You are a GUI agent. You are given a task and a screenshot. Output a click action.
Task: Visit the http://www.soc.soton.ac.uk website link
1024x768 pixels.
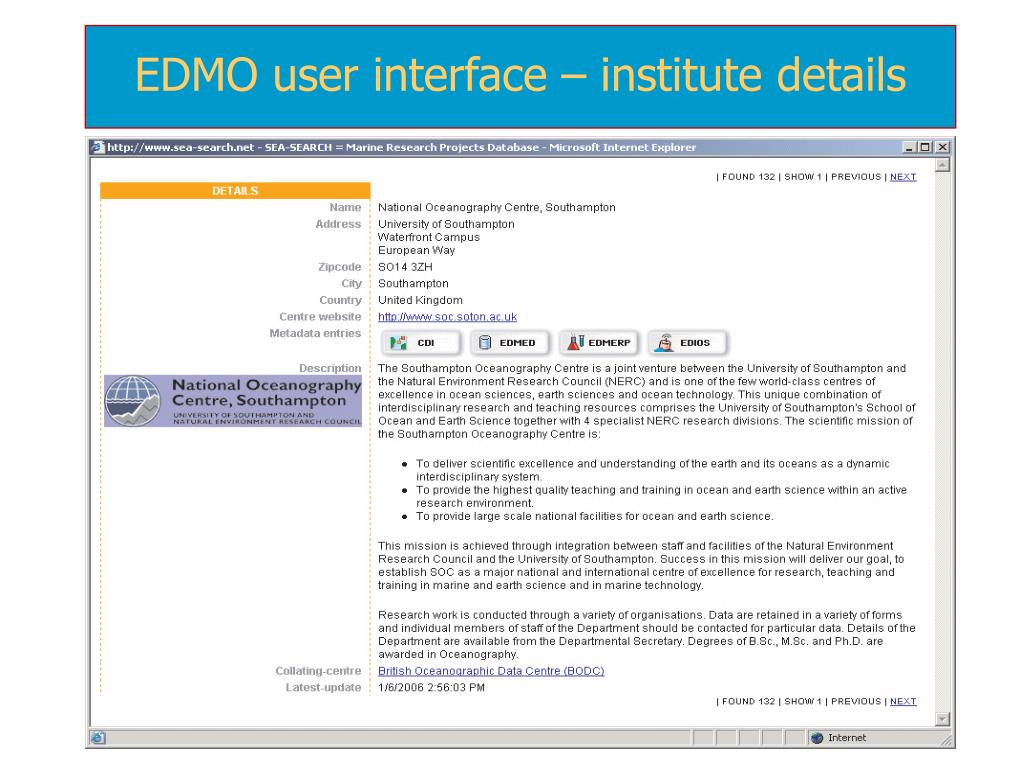coord(447,317)
